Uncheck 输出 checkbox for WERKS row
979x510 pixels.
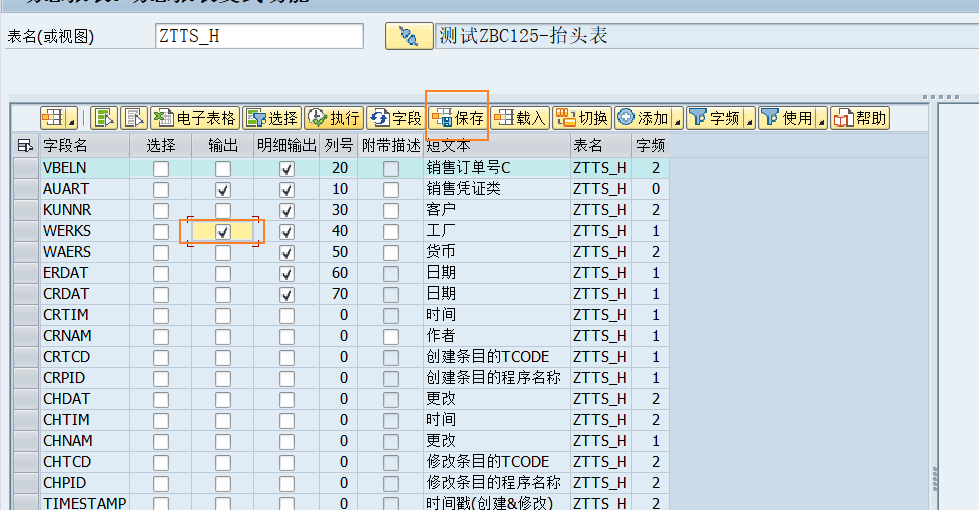click(223, 232)
